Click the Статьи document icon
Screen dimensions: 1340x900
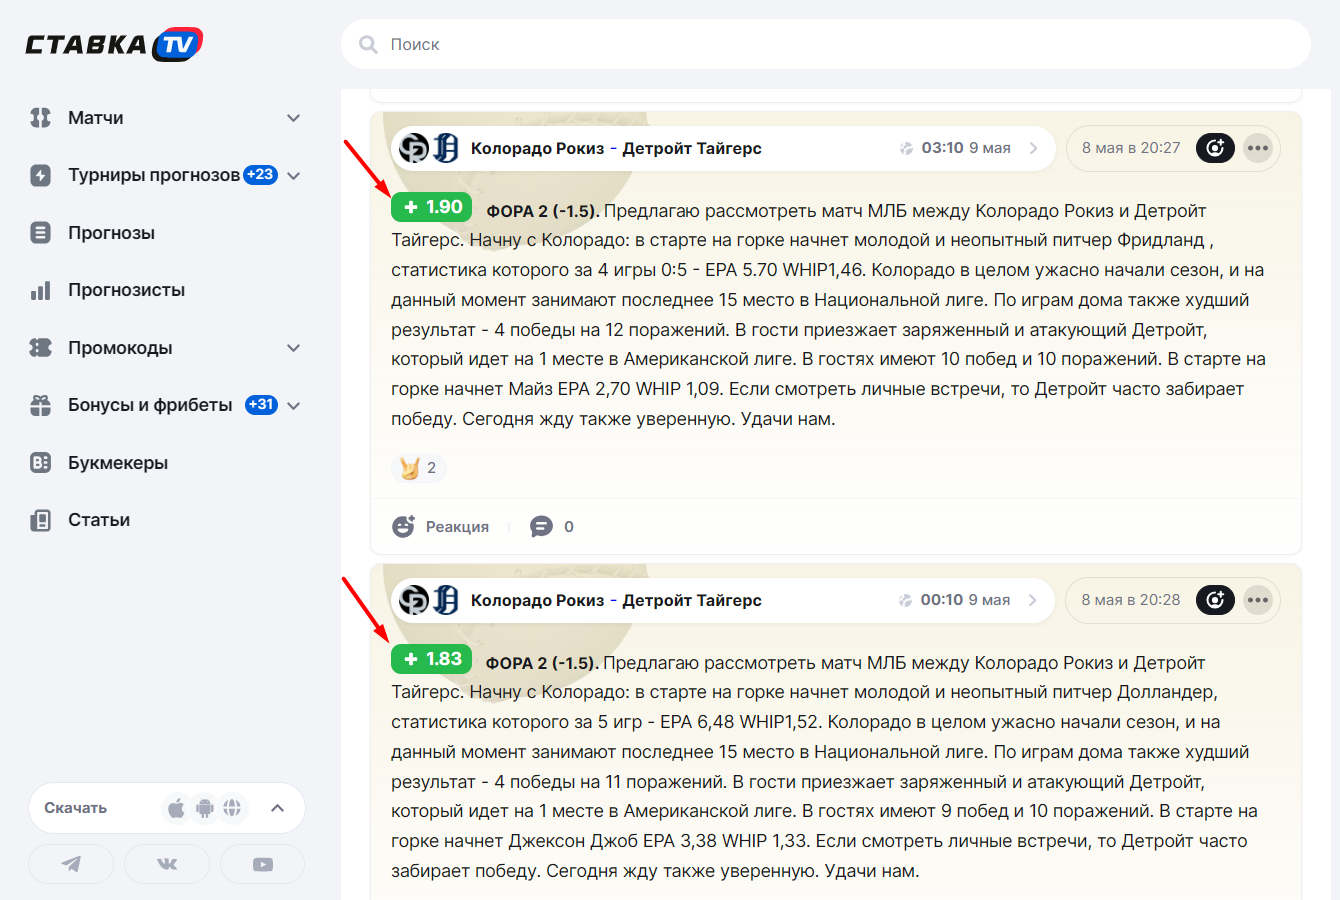click(41, 520)
